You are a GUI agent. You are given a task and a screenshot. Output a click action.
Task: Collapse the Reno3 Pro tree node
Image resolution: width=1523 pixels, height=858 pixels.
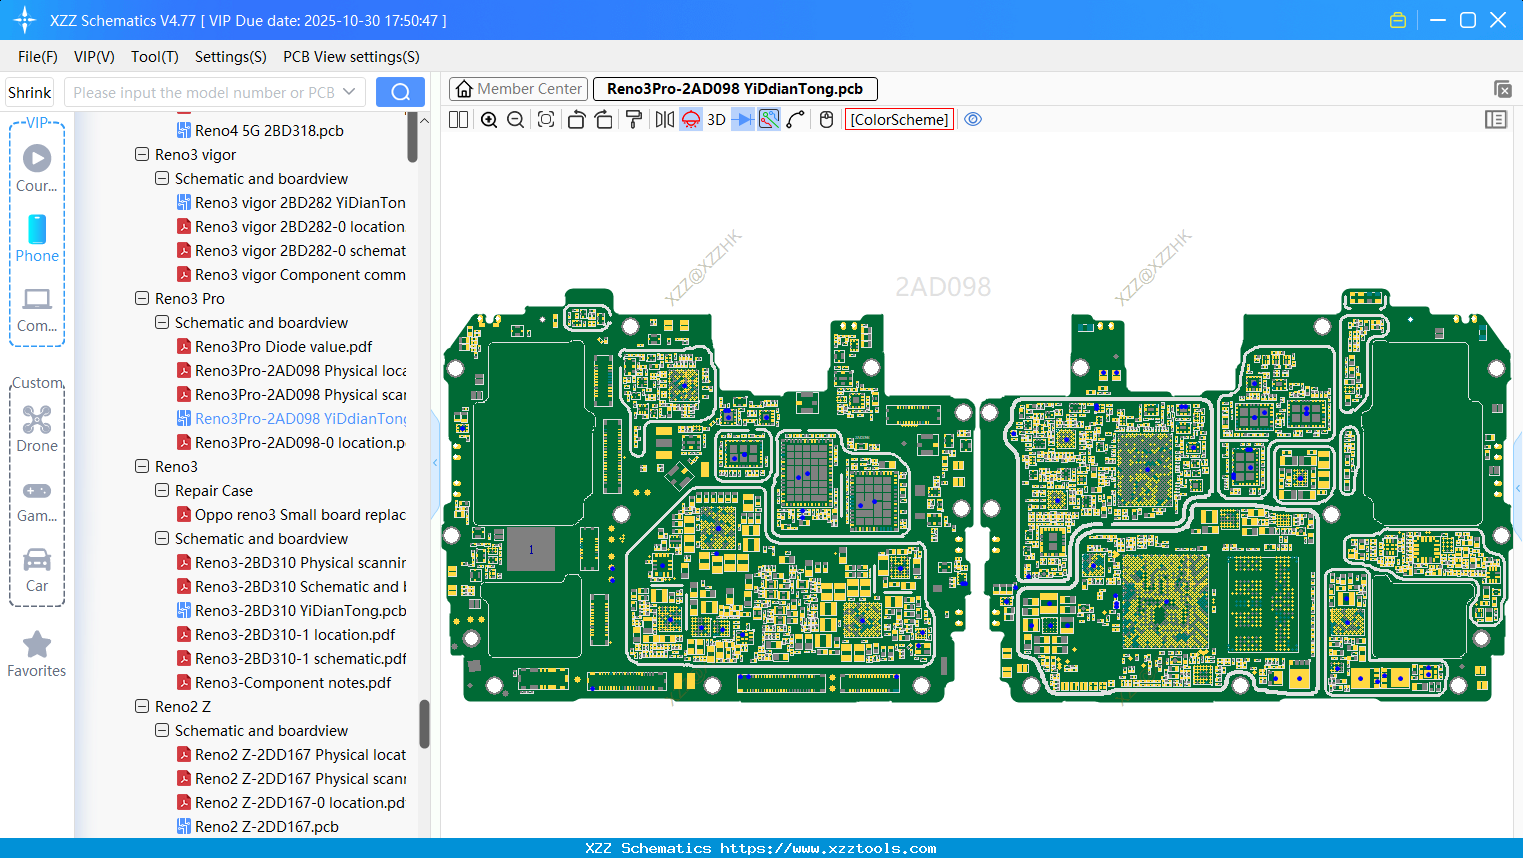tap(142, 299)
